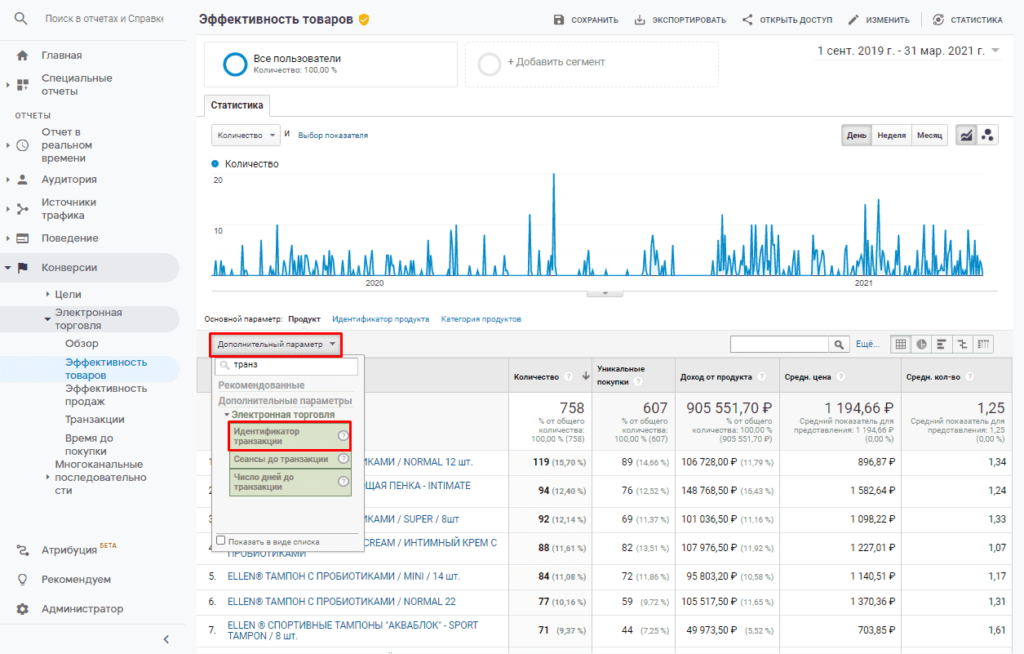Open the pivot table view icon
The height and width of the screenshot is (654, 1024).
983,344
